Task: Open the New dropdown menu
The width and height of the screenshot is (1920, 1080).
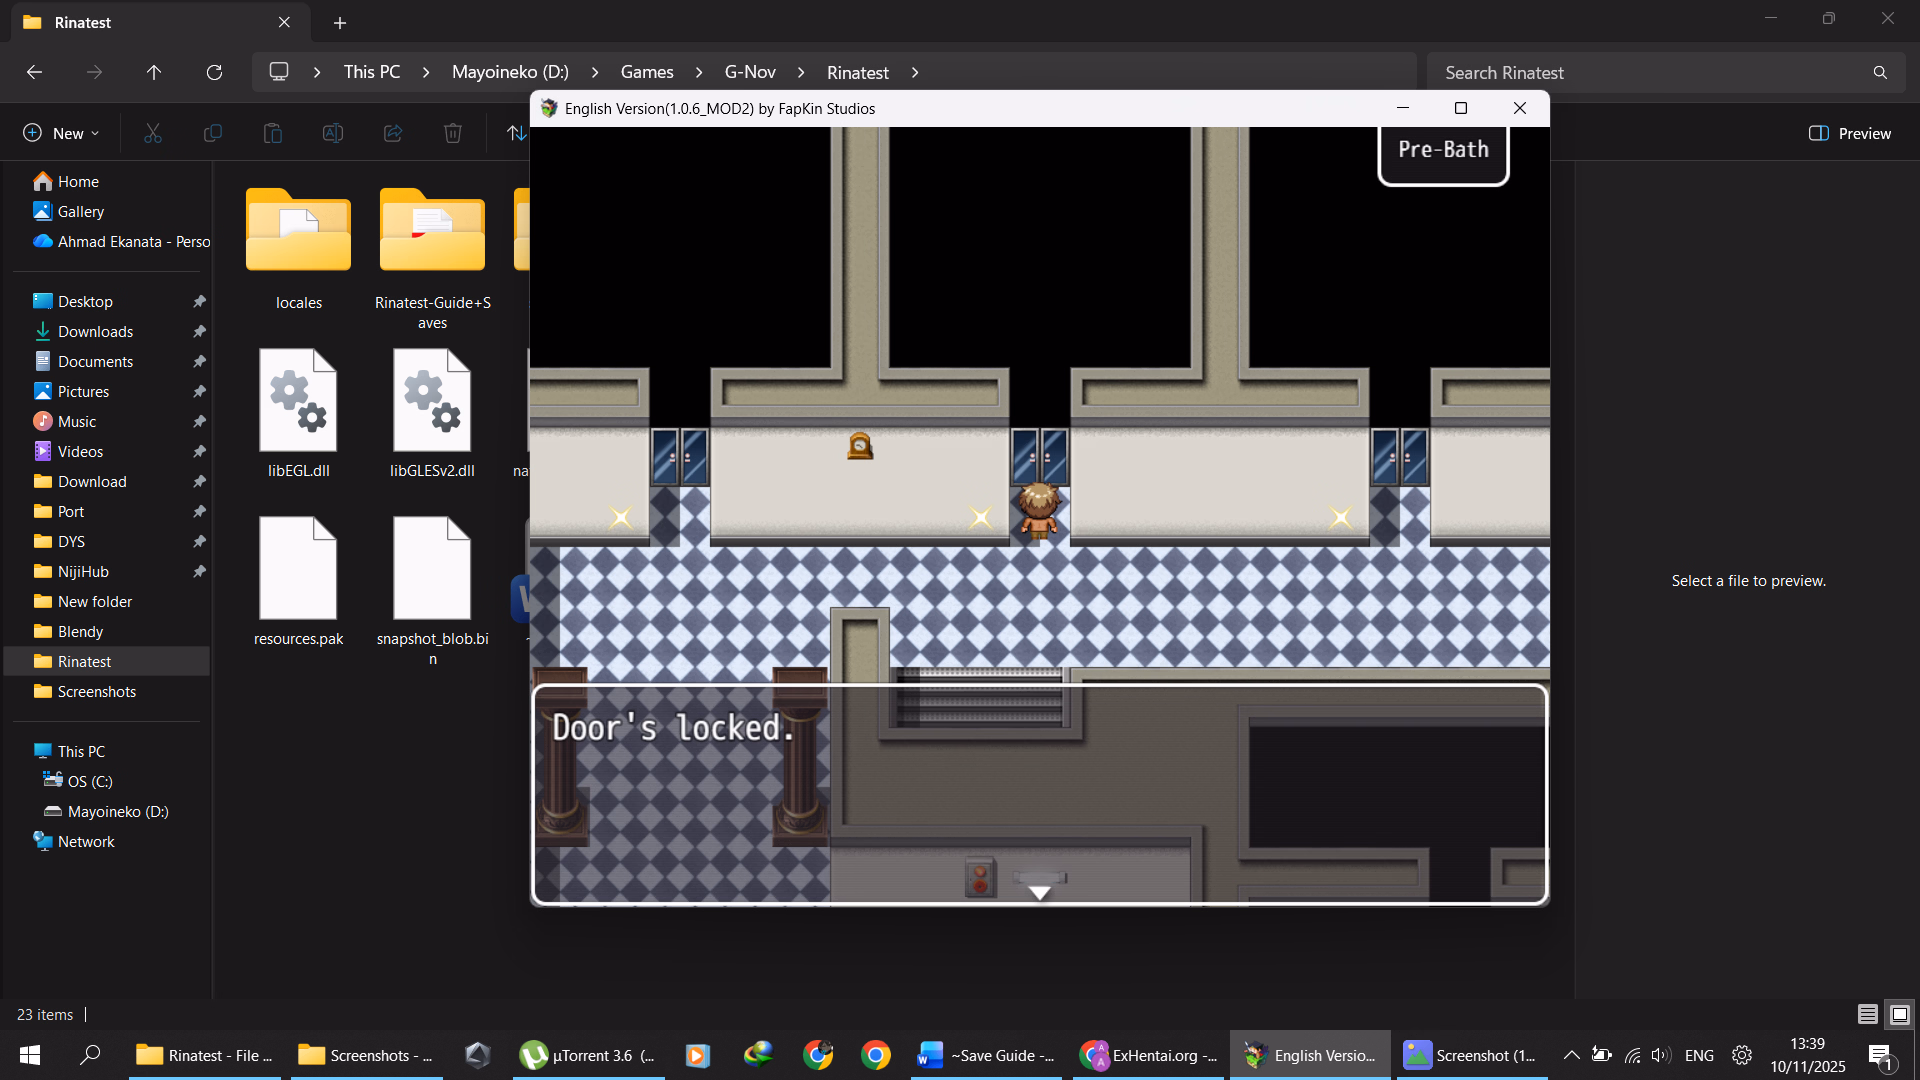Action: coord(62,133)
